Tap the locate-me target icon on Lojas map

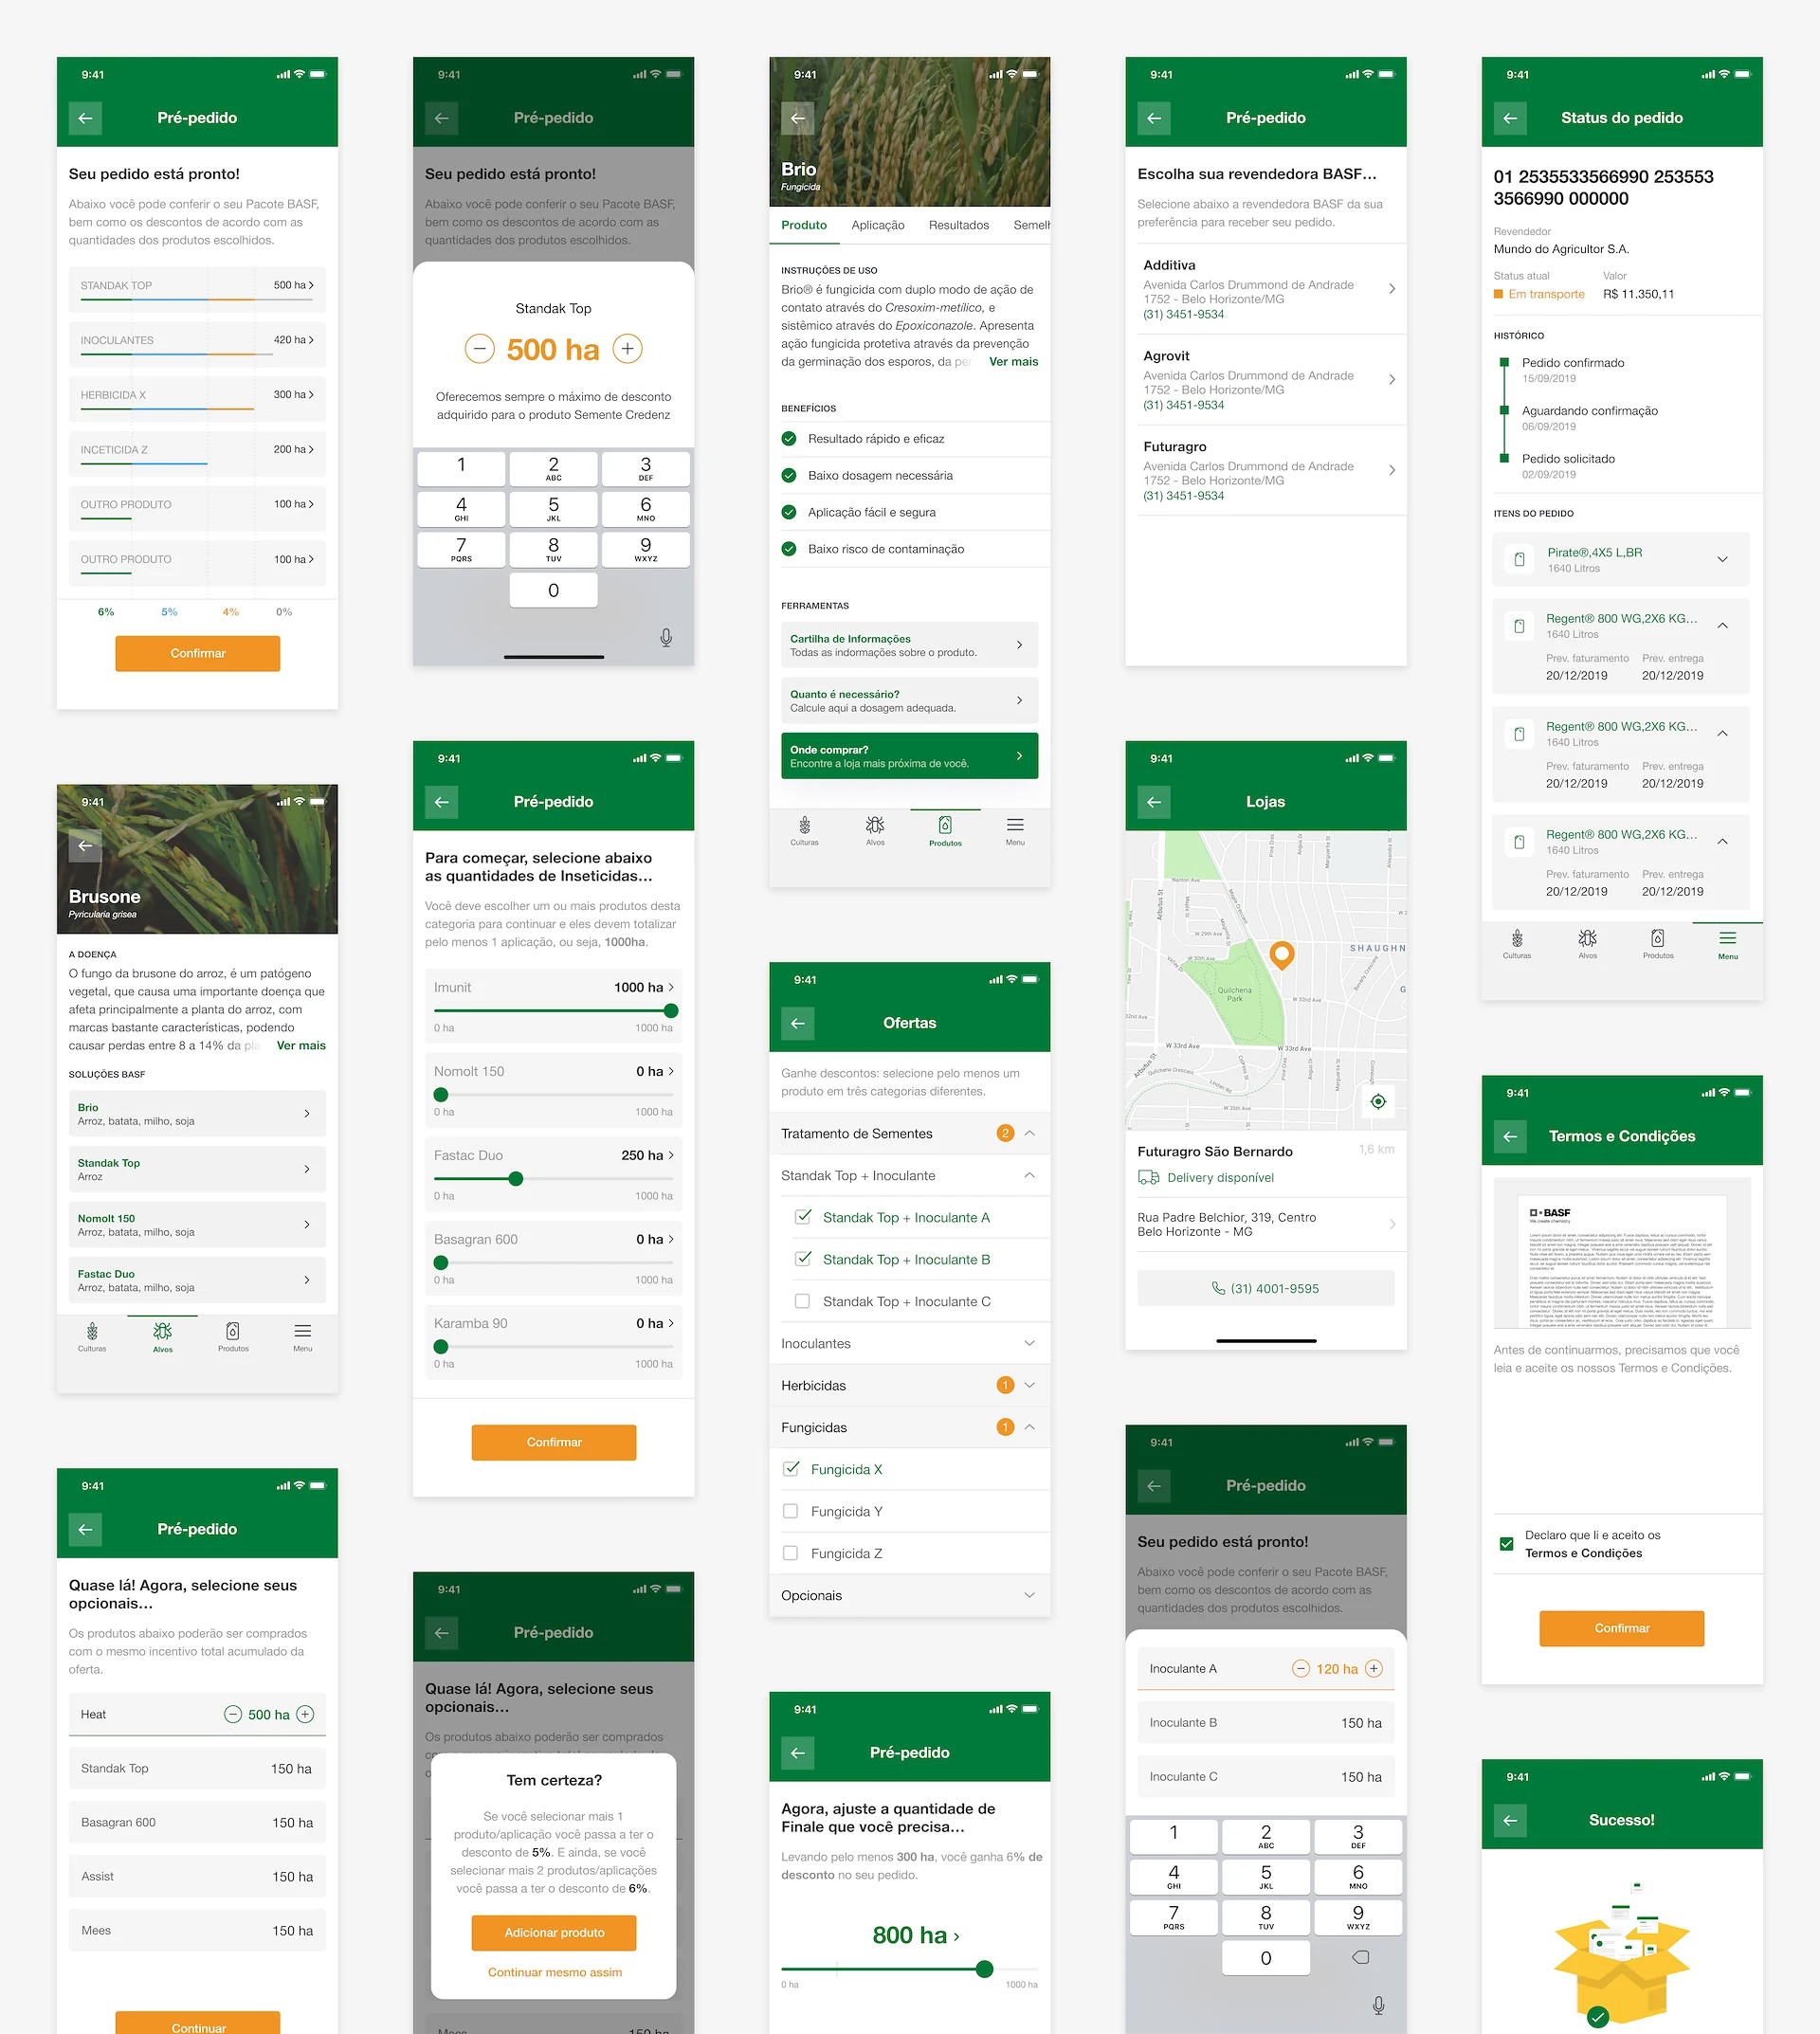pyautogui.click(x=1378, y=1101)
